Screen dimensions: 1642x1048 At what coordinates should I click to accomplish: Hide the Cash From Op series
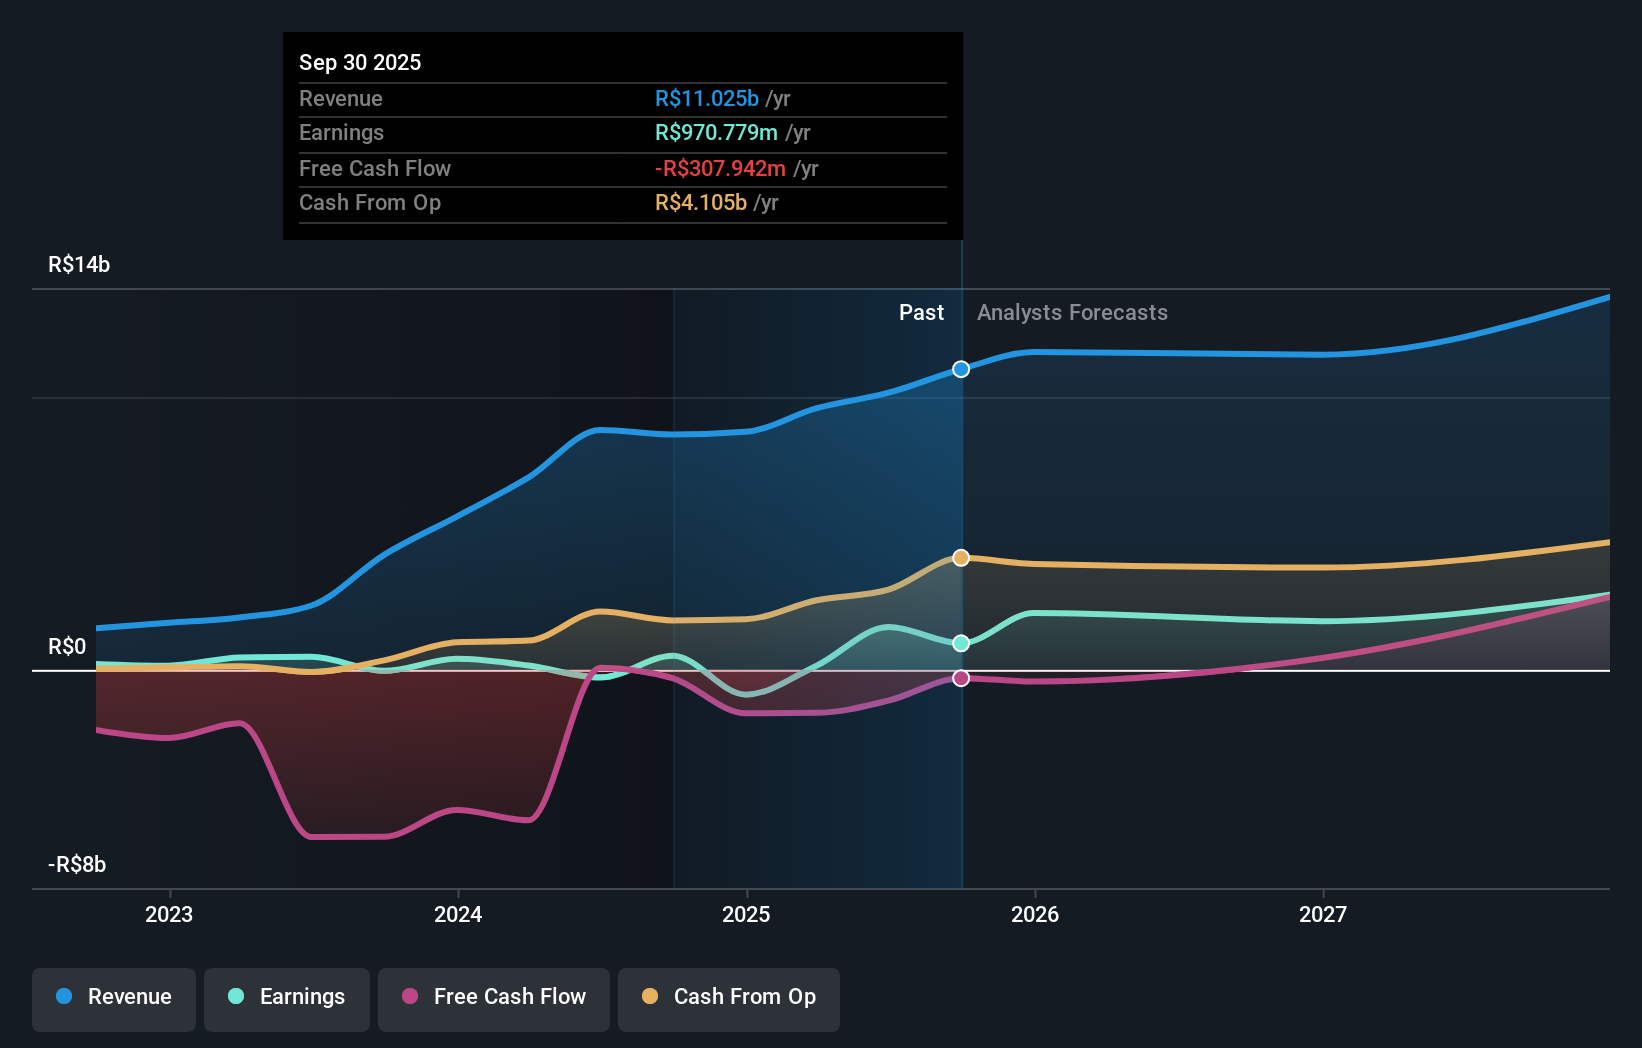pyautogui.click(x=728, y=999)
